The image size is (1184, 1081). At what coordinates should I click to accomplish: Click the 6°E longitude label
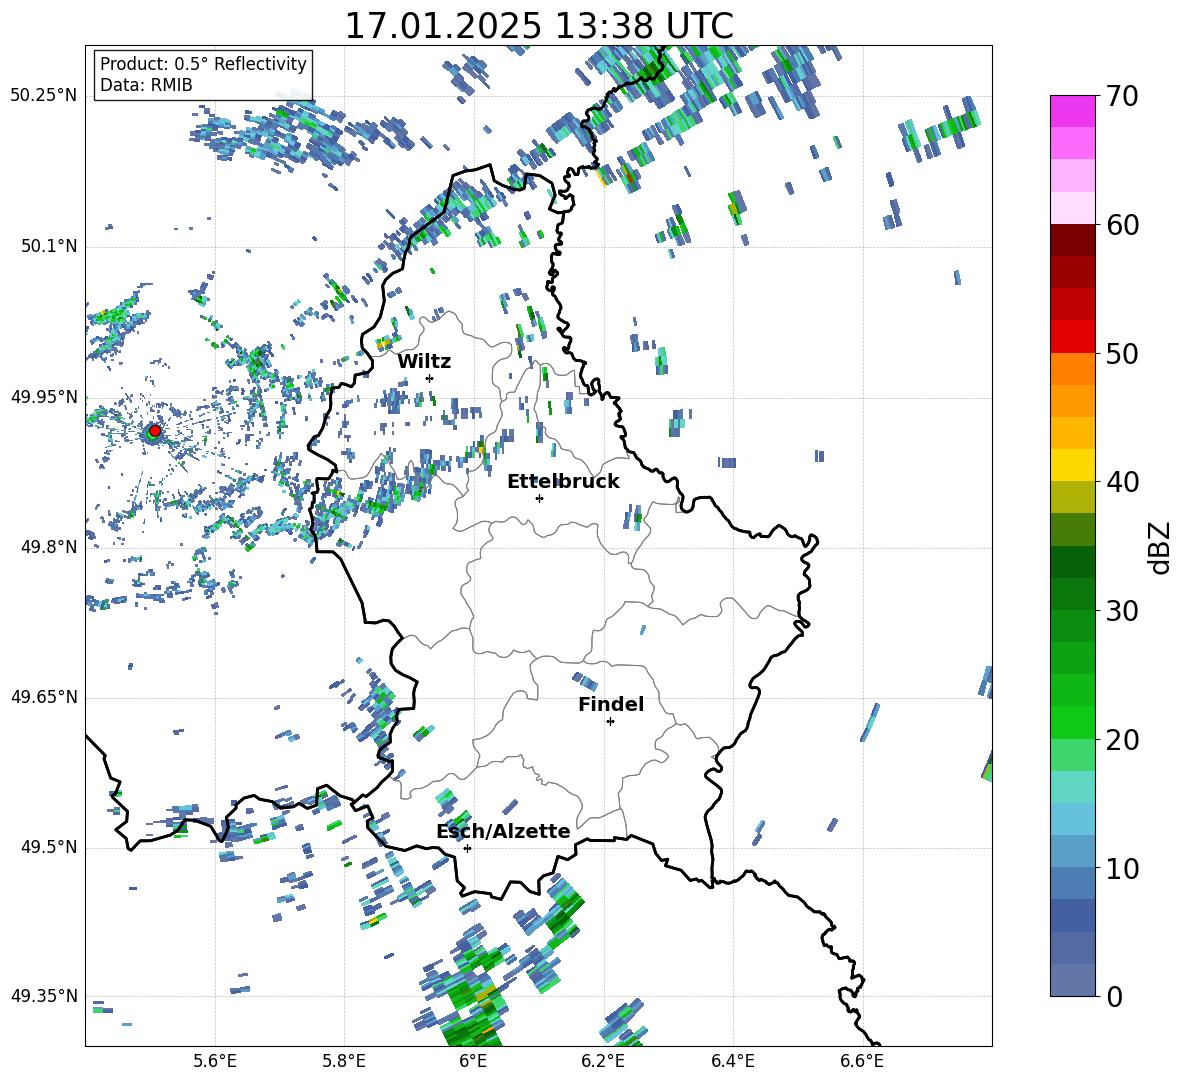[x=473, y=1061]
